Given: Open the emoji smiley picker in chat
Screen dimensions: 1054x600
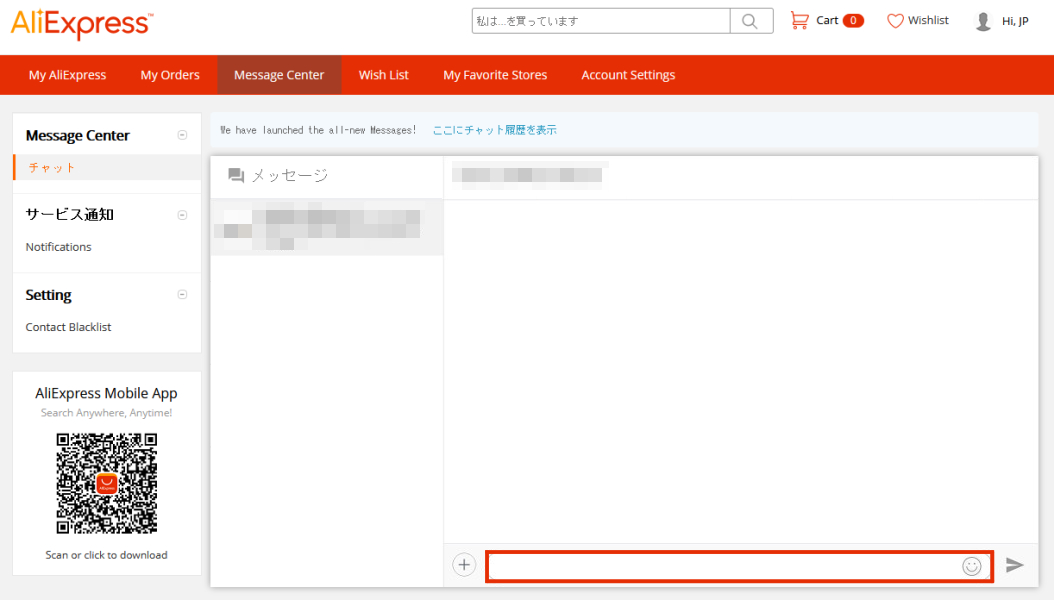Looking at the screenshot, I should point(971,566).
